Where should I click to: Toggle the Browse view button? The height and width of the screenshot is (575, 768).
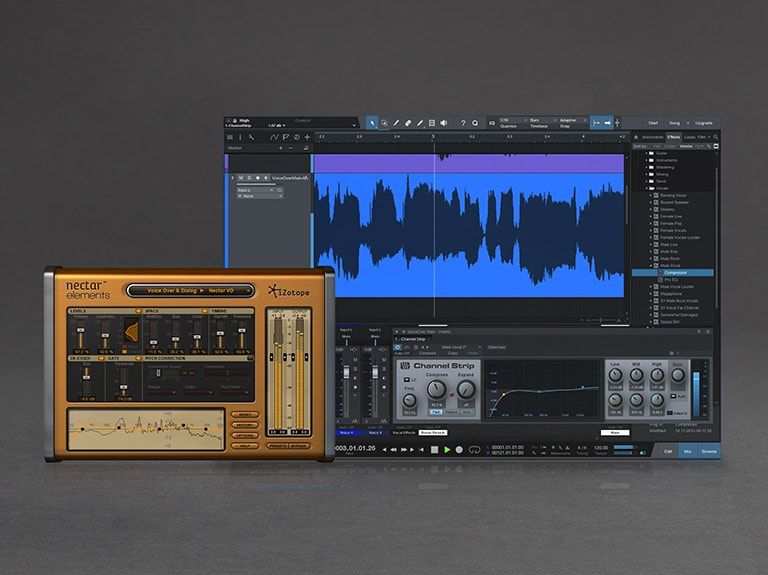click(x=709, y=451)
